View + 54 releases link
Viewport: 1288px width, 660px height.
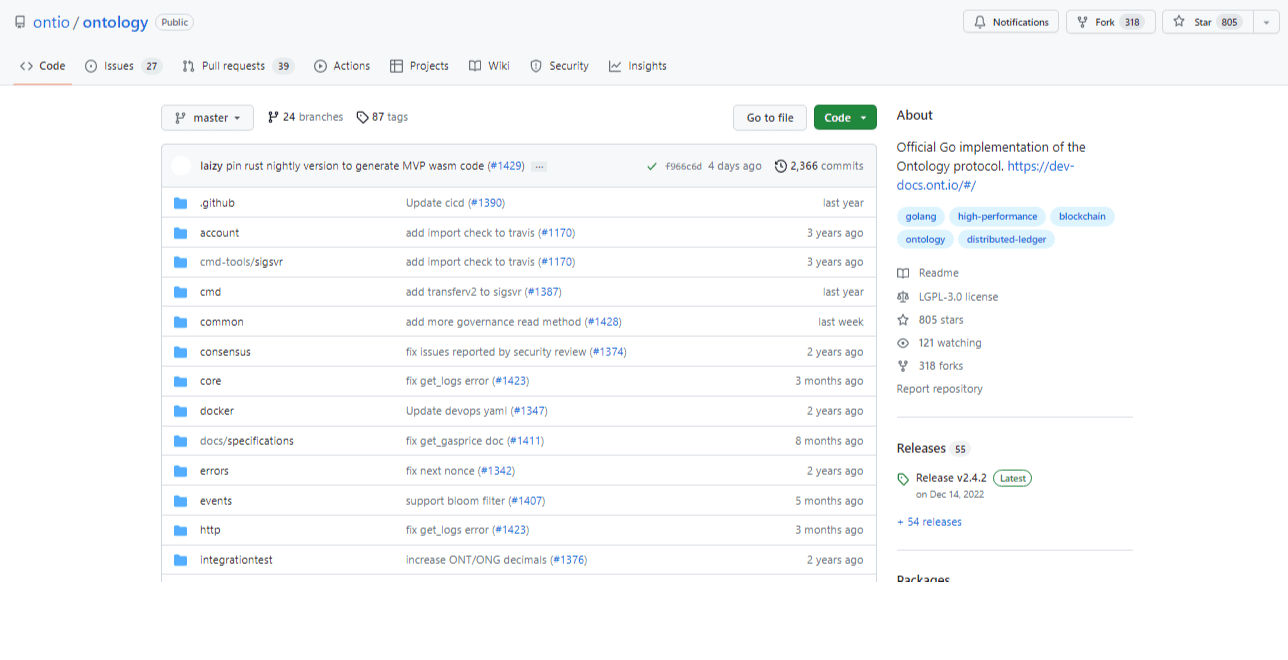(929, 522)
